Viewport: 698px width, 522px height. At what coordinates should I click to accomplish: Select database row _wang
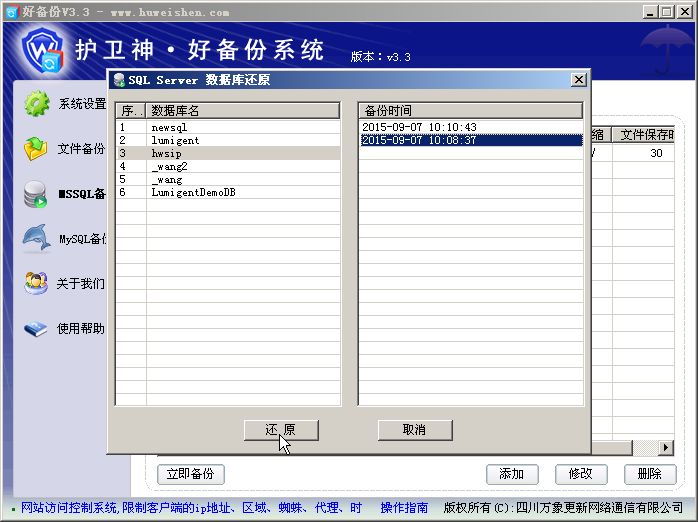click(x=228, y=179)
